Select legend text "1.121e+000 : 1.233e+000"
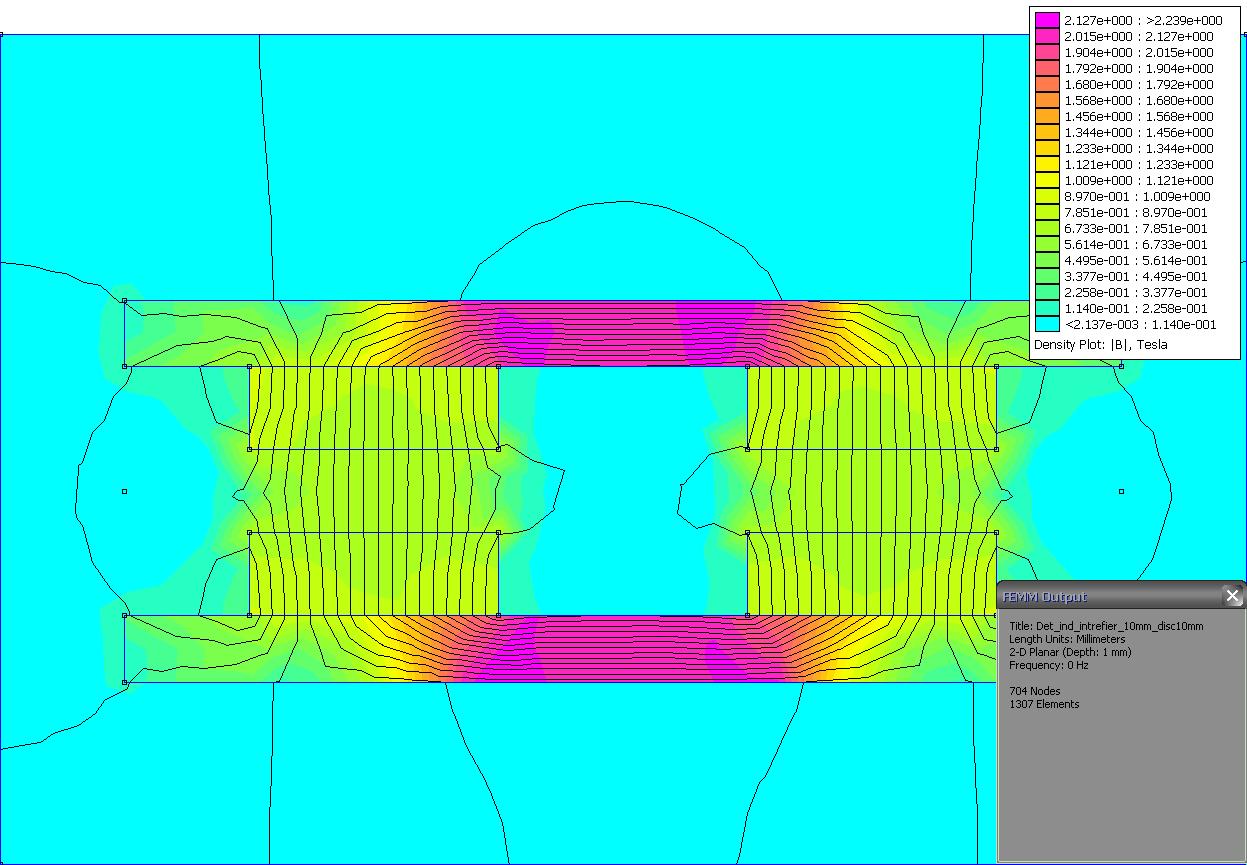The image size is (1247, 865). pos(1139,164)
